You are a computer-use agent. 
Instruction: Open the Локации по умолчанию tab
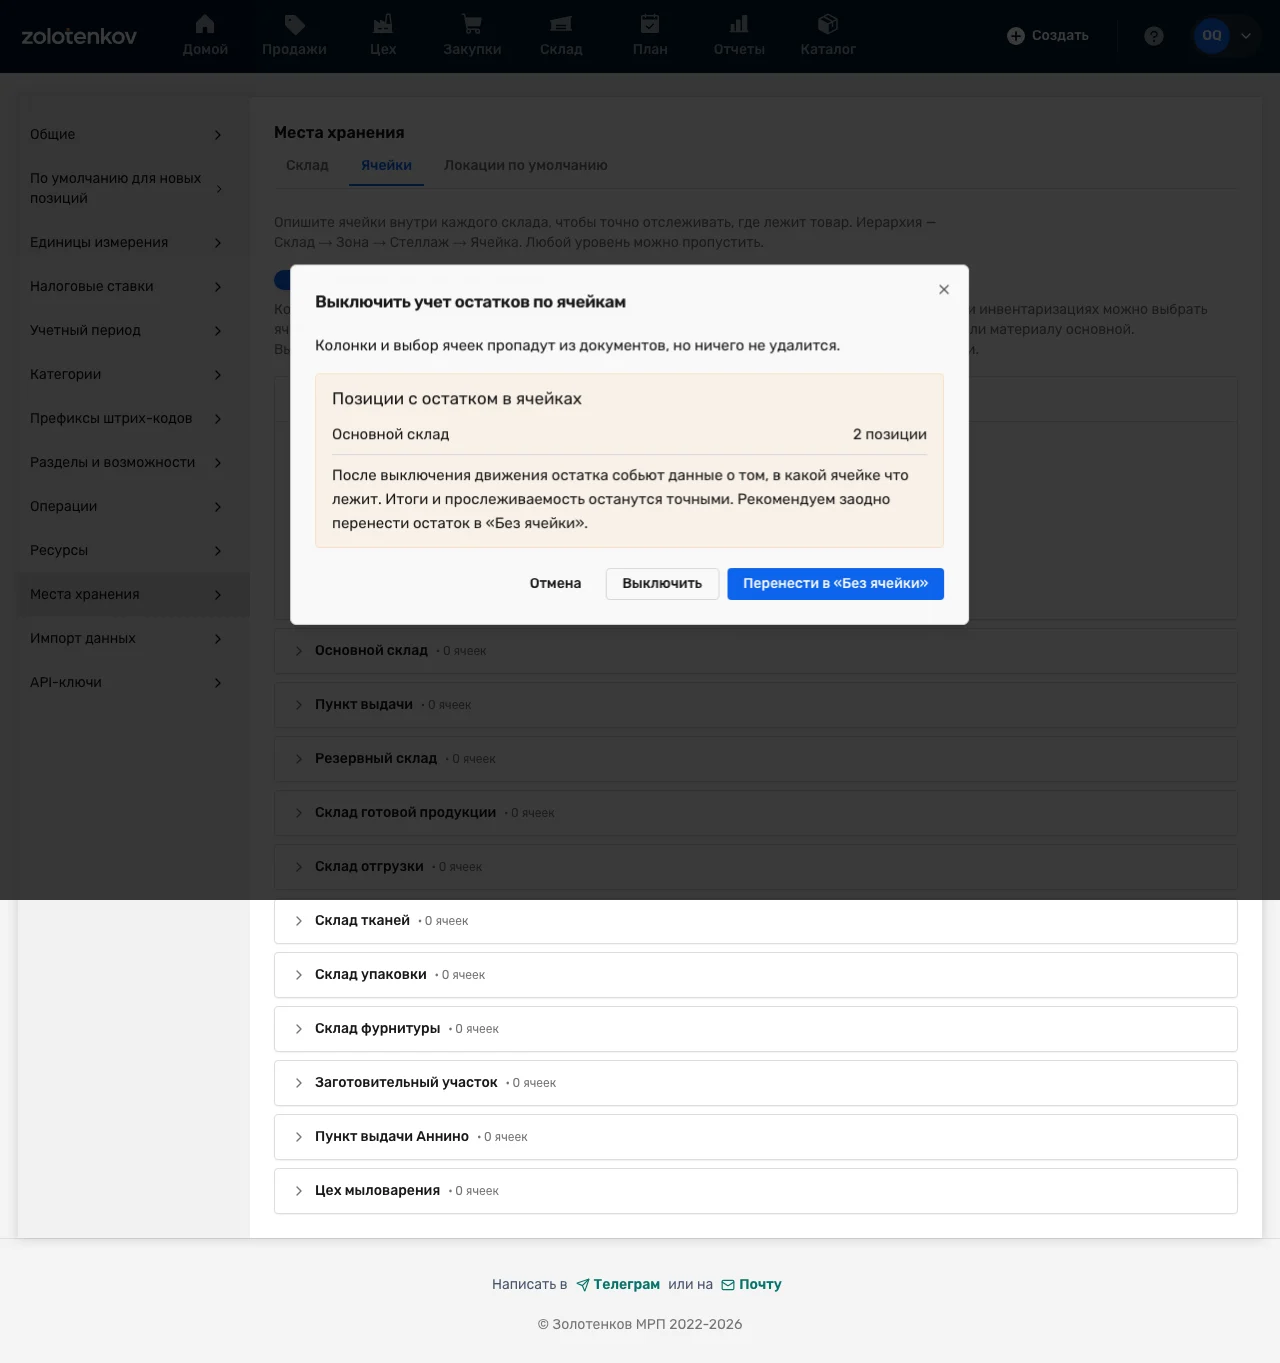click(x=526, y=165)
